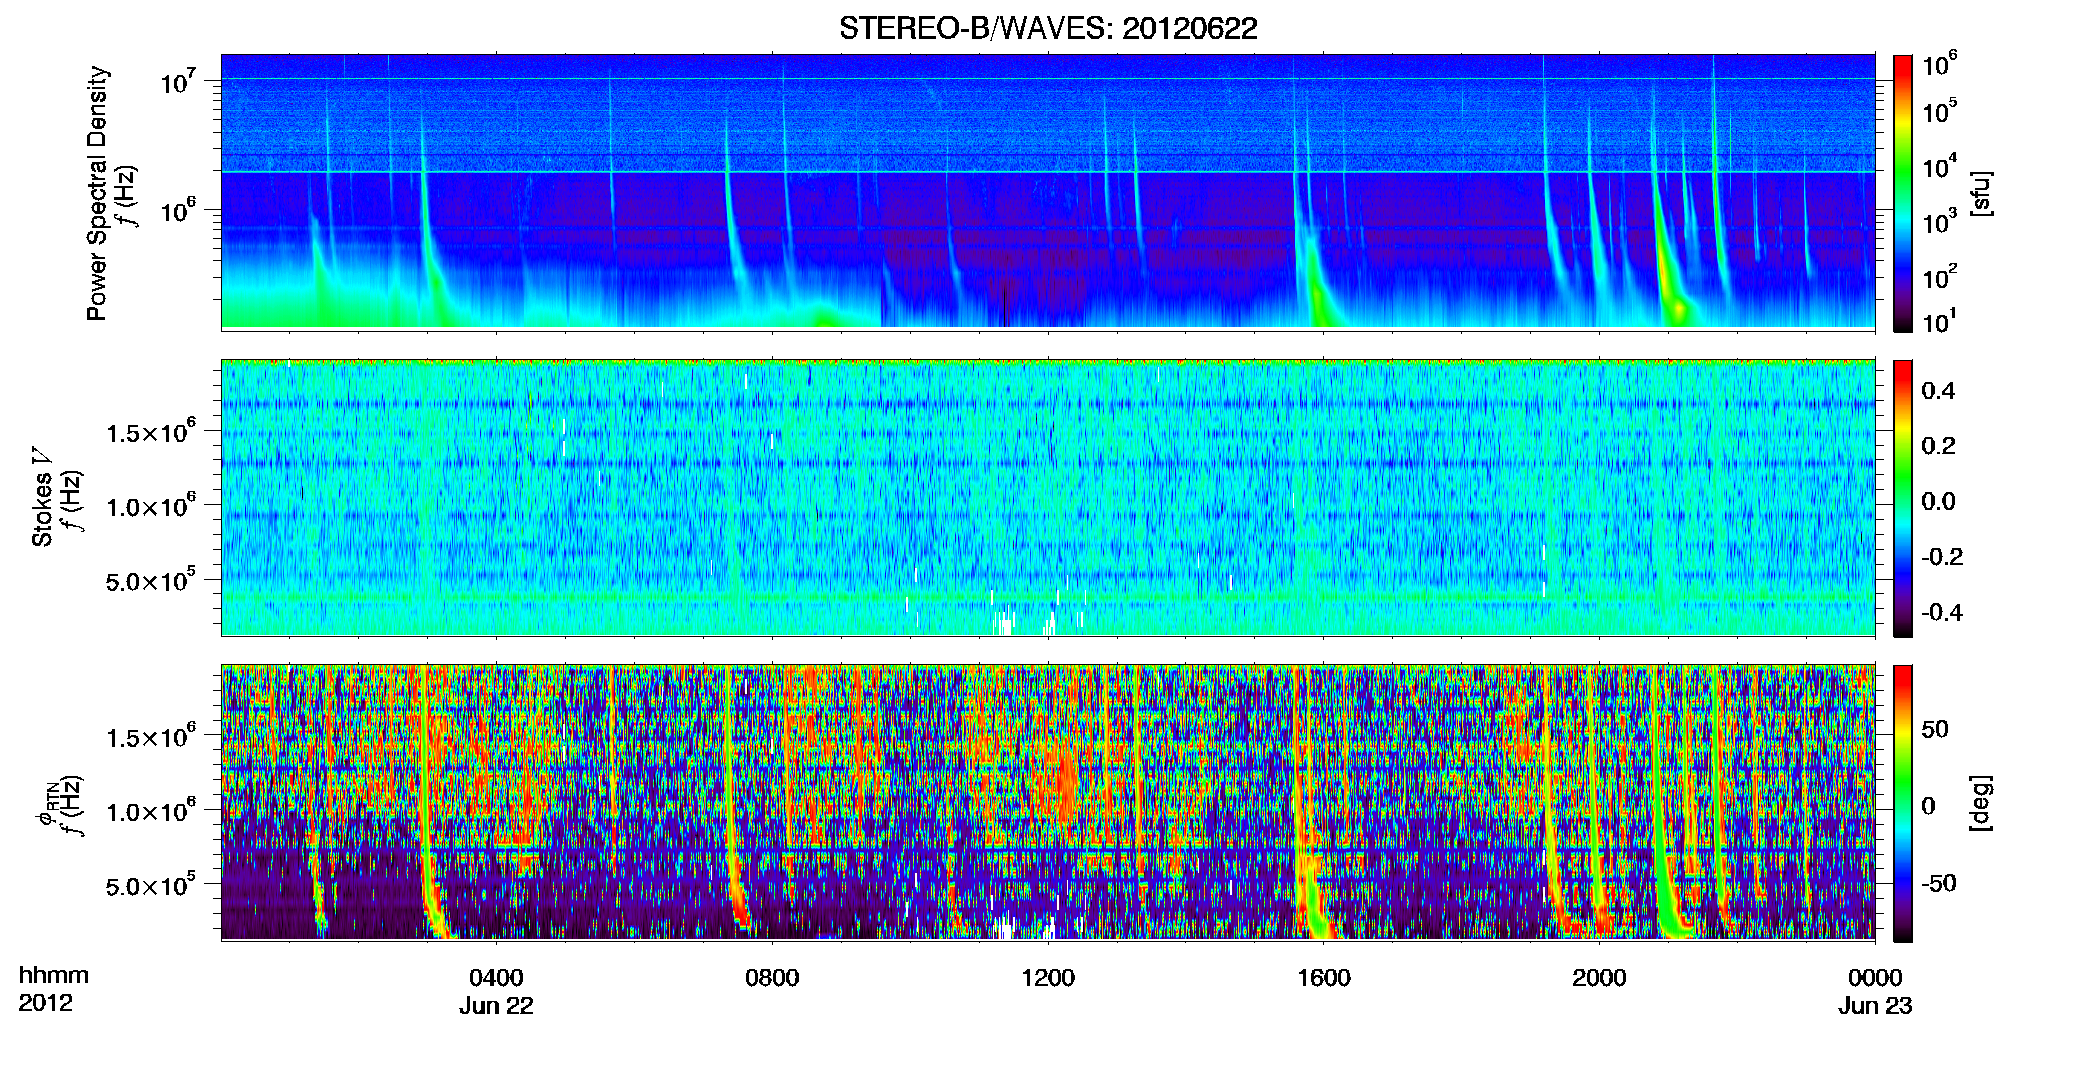Click the [sfu] color bar unit label

[x=1980, y=193]
